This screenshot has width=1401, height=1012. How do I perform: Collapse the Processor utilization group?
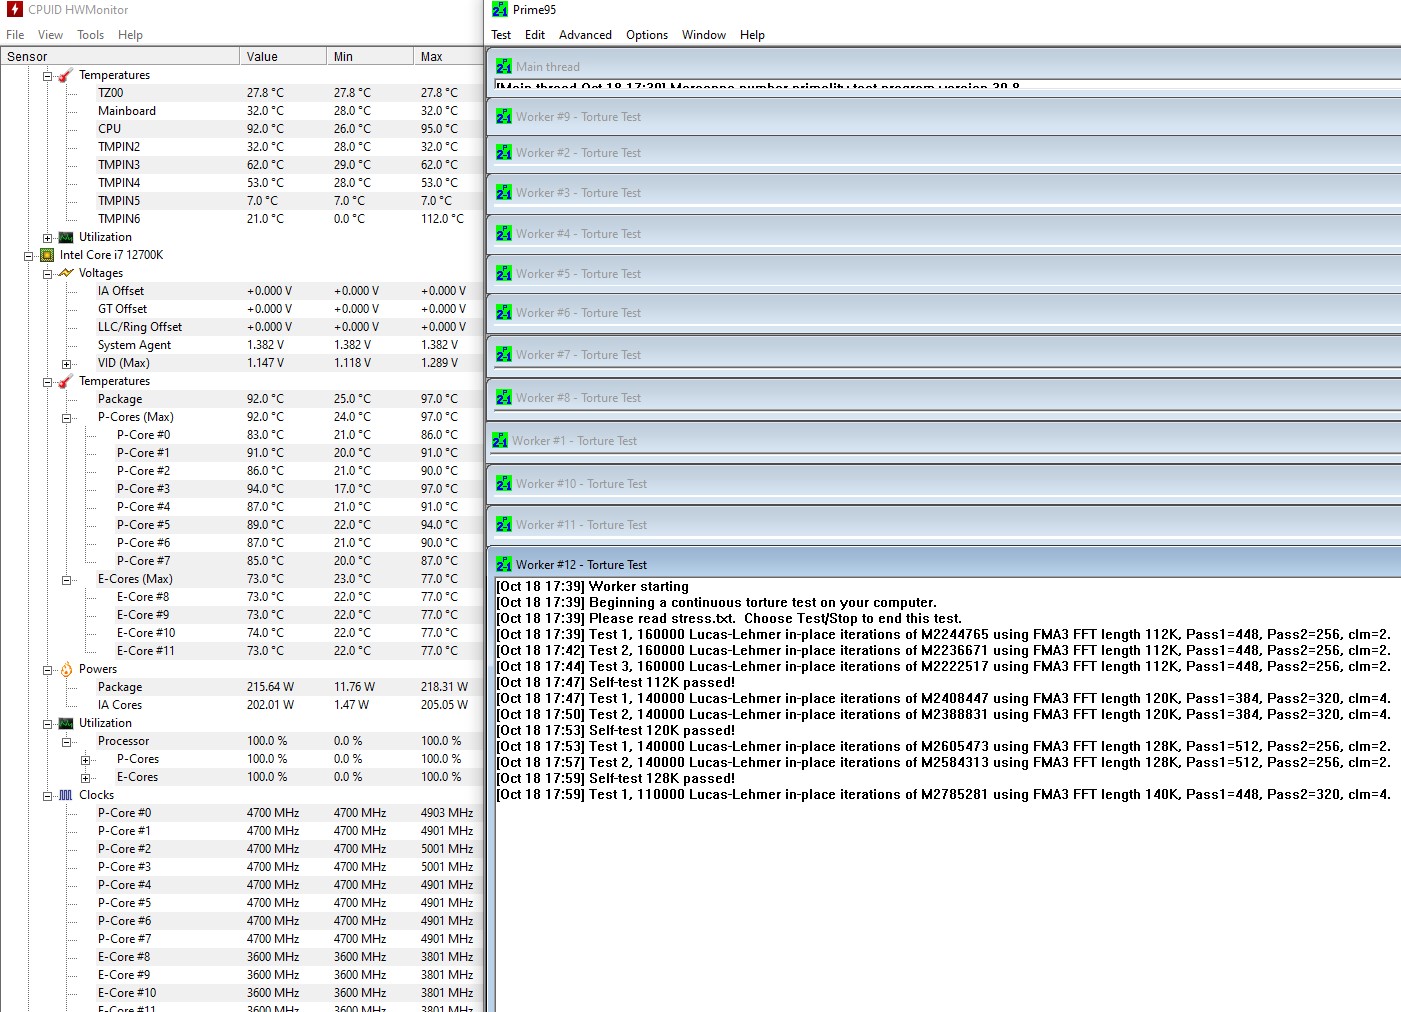67,742
